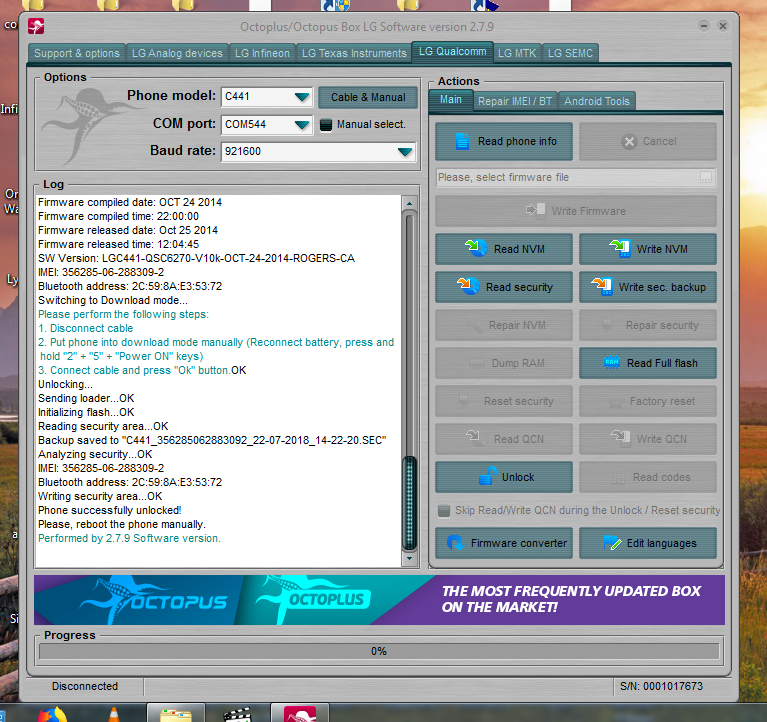767x722 pixels.
Task: Expand the Phone model dropdown
Action: pyautogui.click(x=302, y=97)
